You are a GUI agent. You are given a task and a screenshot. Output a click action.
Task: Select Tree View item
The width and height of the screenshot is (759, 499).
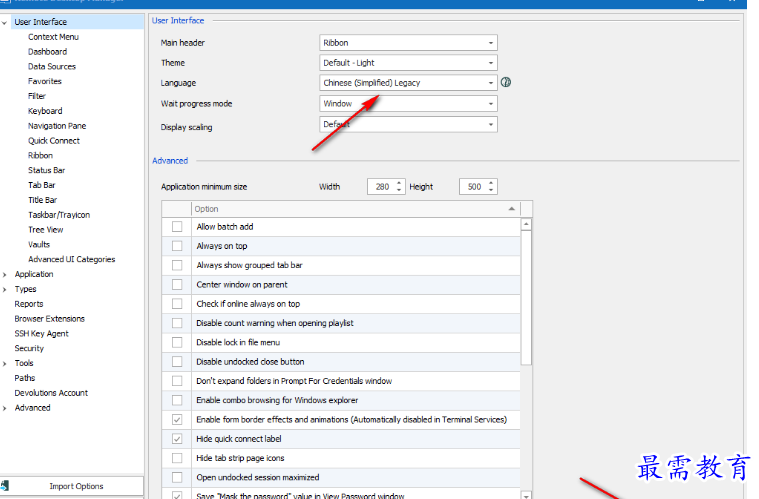[46, 229]
